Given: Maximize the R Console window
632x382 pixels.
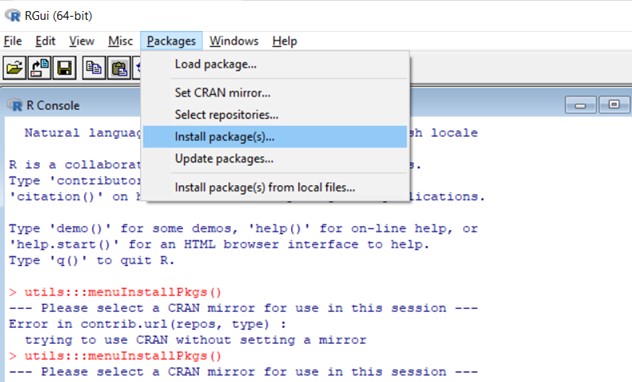Looking at the screenshot, I should (614, 105).
